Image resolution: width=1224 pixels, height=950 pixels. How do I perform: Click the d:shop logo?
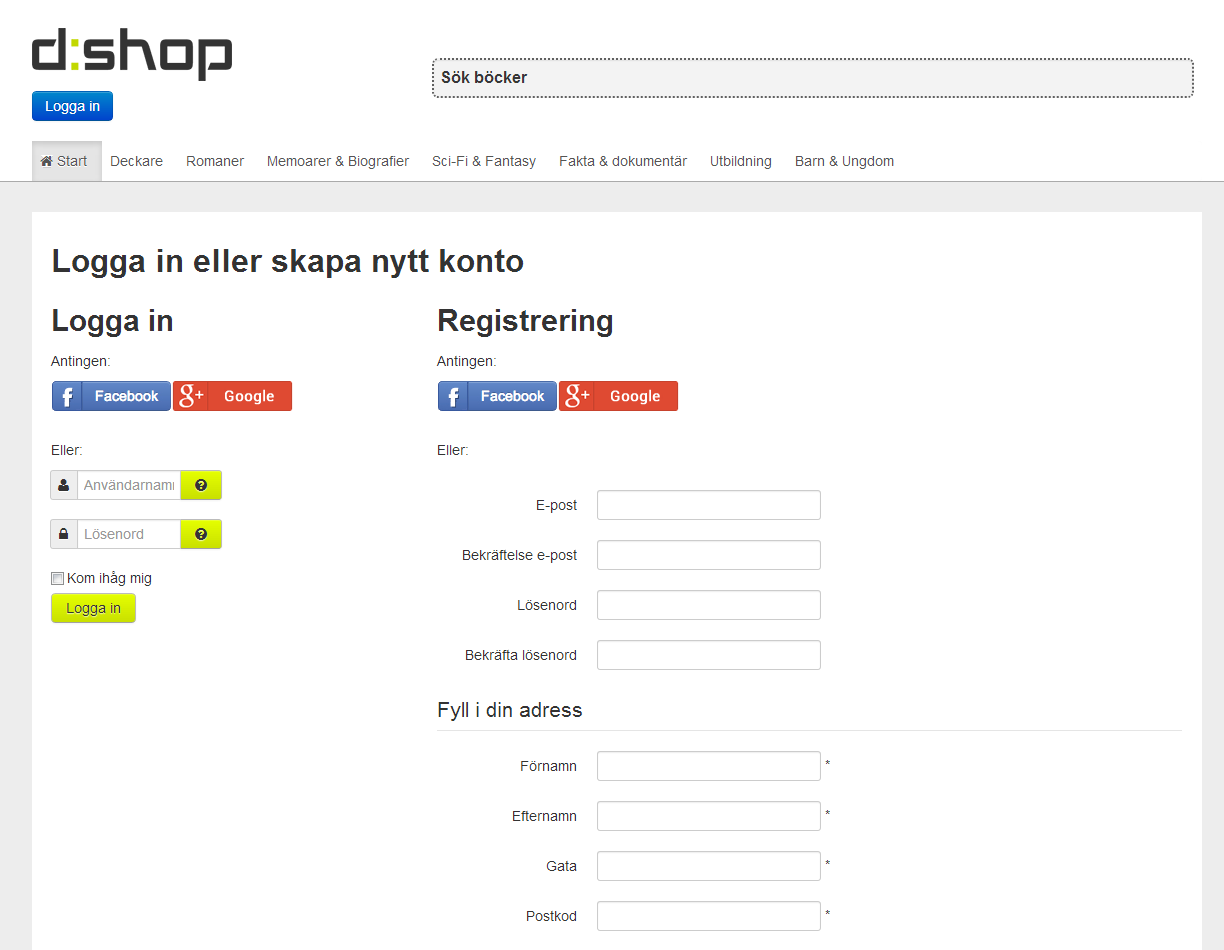click(x=132, y=55)
